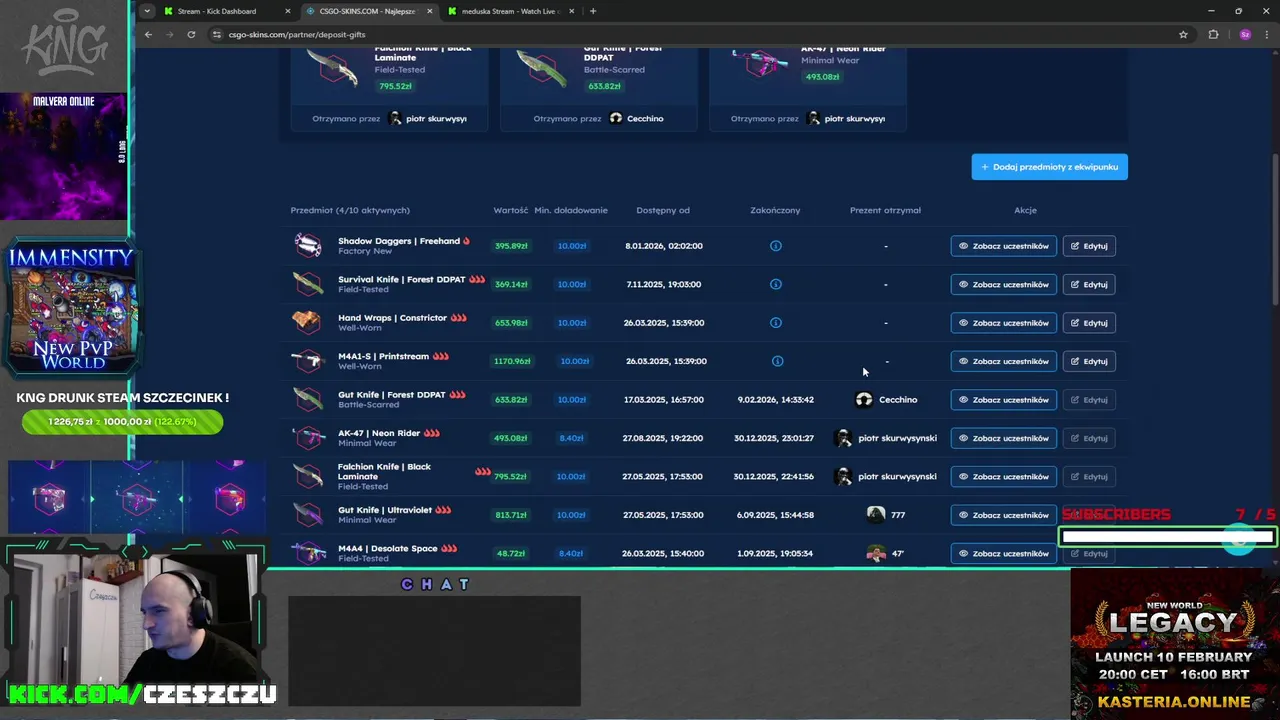Screen dimensions: 1280x720
Task: Click the Dostępny od column header
Action: pos(663,210)
